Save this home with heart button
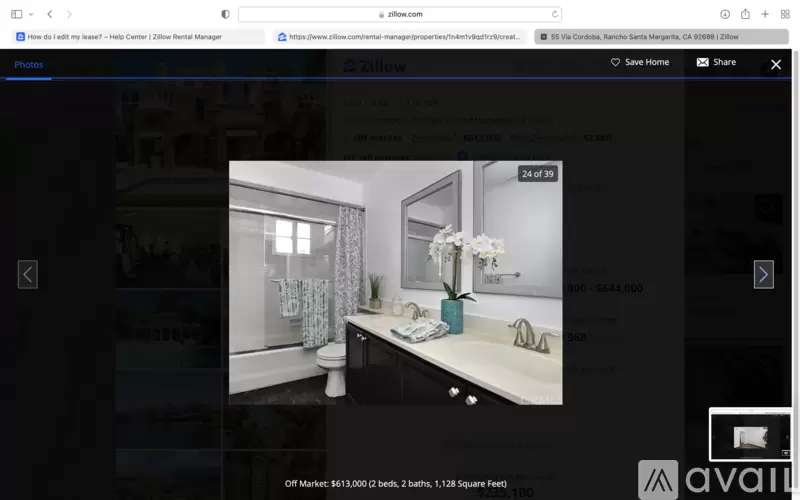The image size is (800, 500). click(640, 62)
